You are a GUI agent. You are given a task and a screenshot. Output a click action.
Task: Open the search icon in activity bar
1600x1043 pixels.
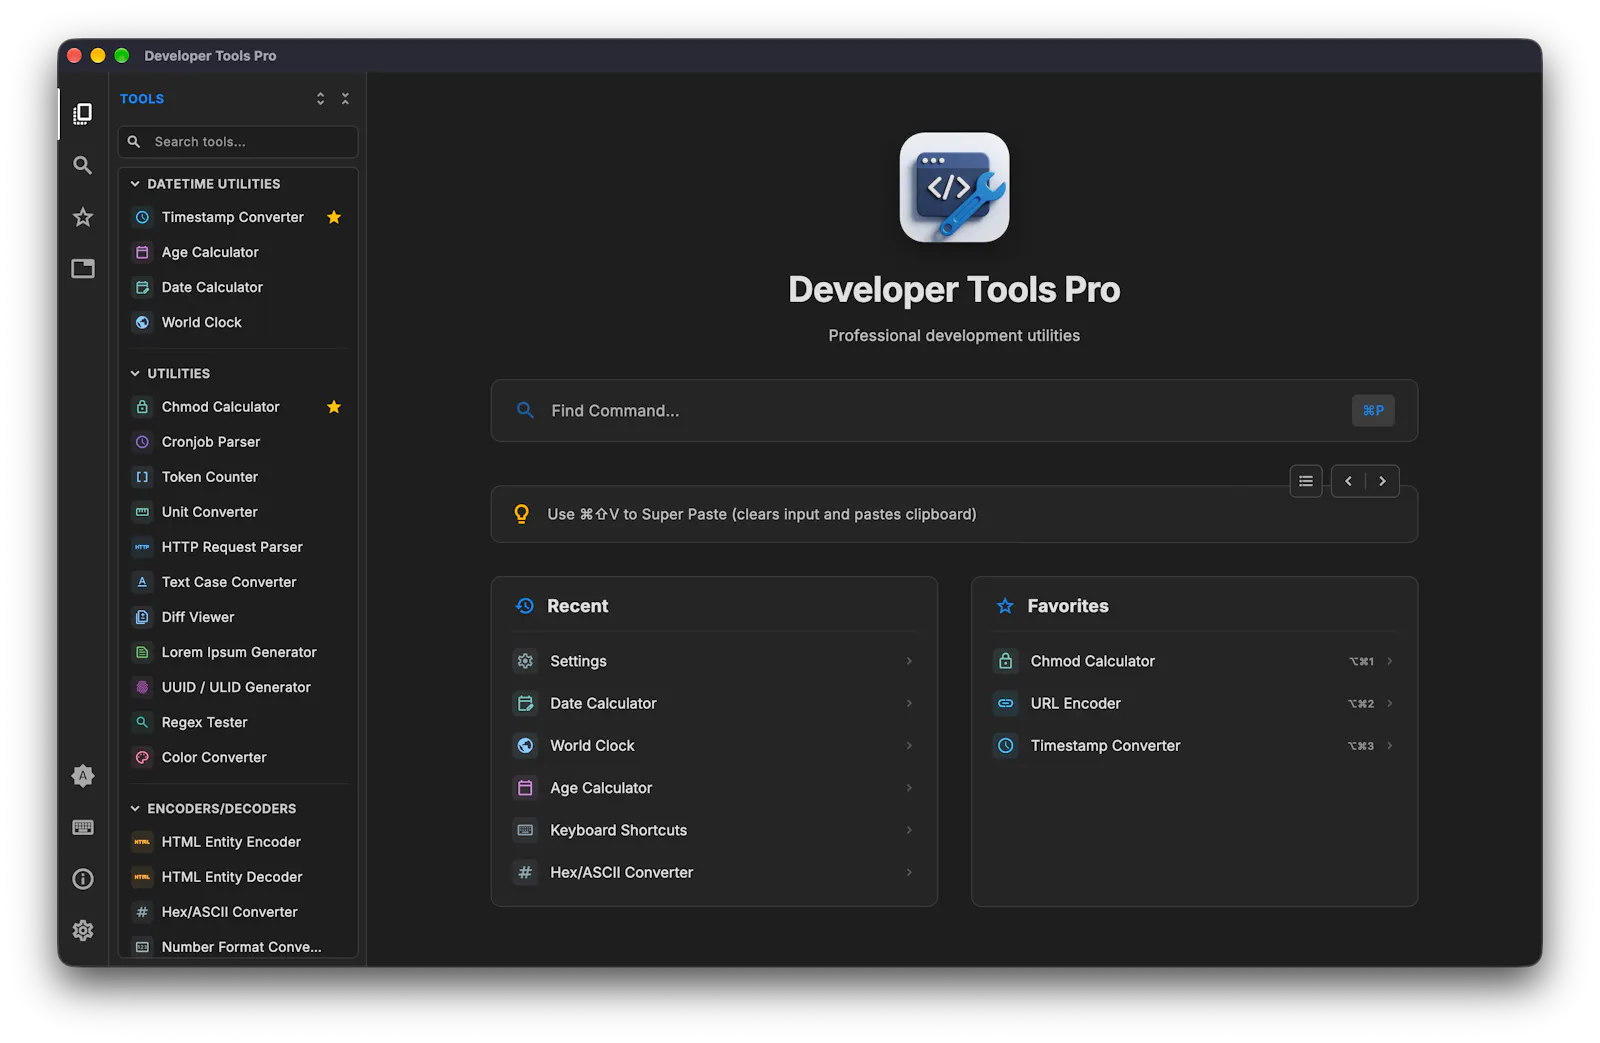coord(83,165)
